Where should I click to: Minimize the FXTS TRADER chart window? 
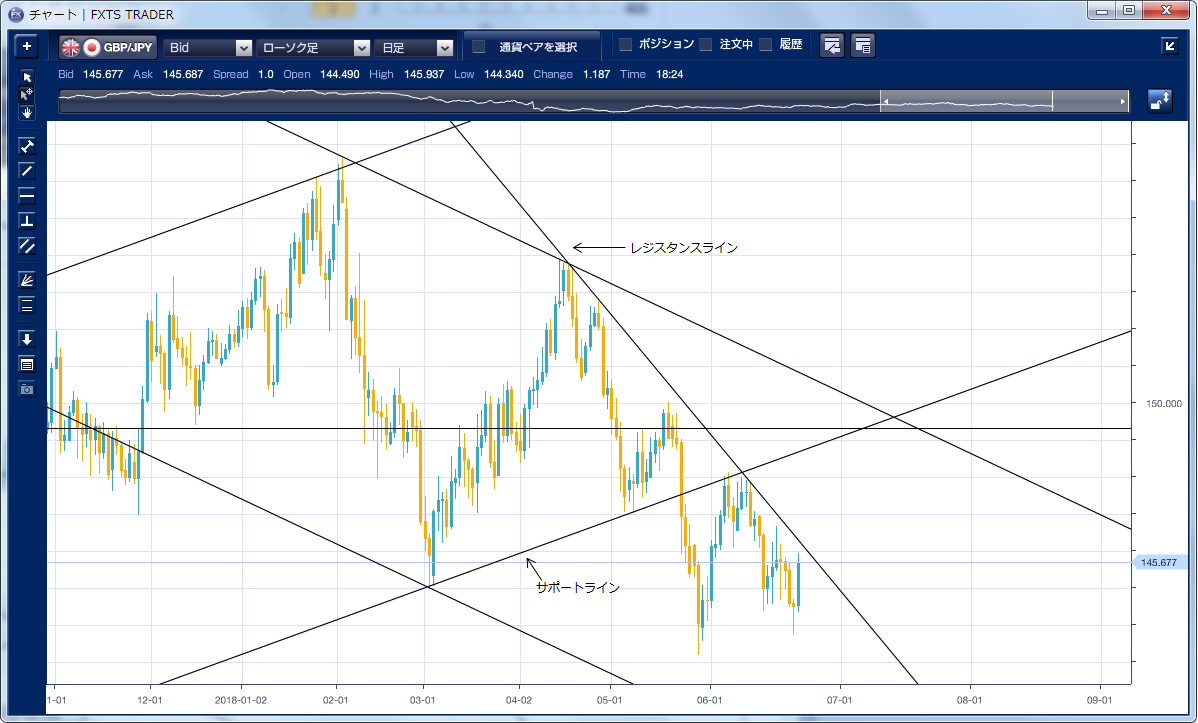[x=1102, y=11]
